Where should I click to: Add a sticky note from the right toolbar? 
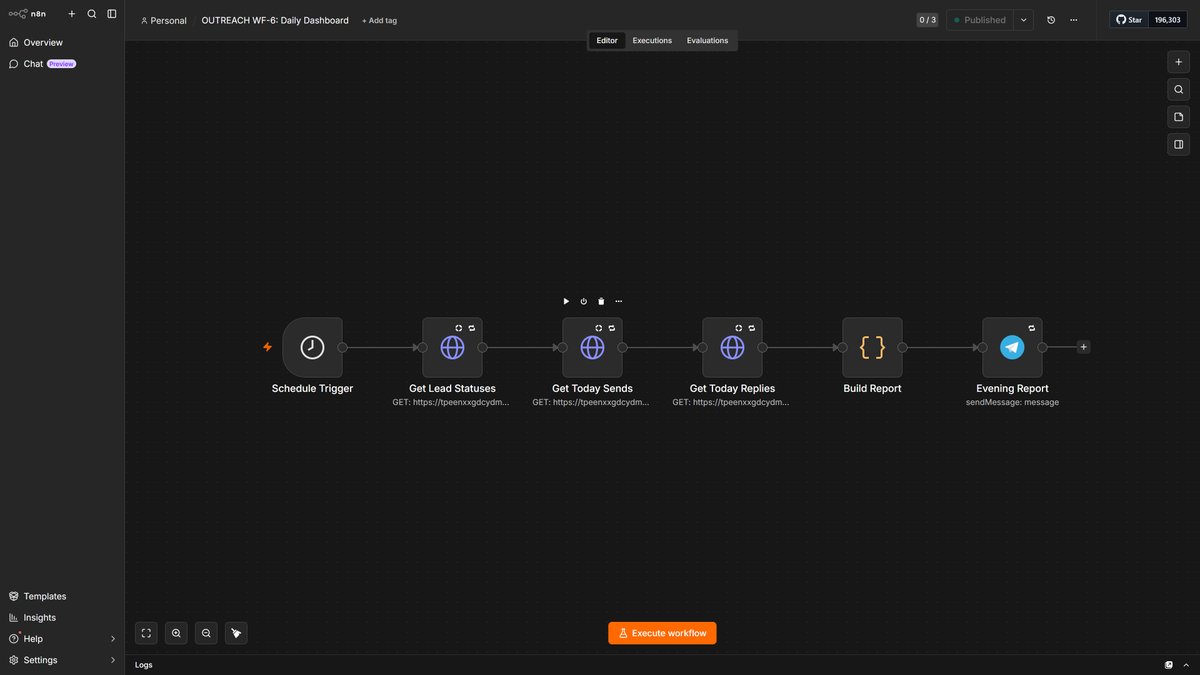click(x=1179, y=117)
